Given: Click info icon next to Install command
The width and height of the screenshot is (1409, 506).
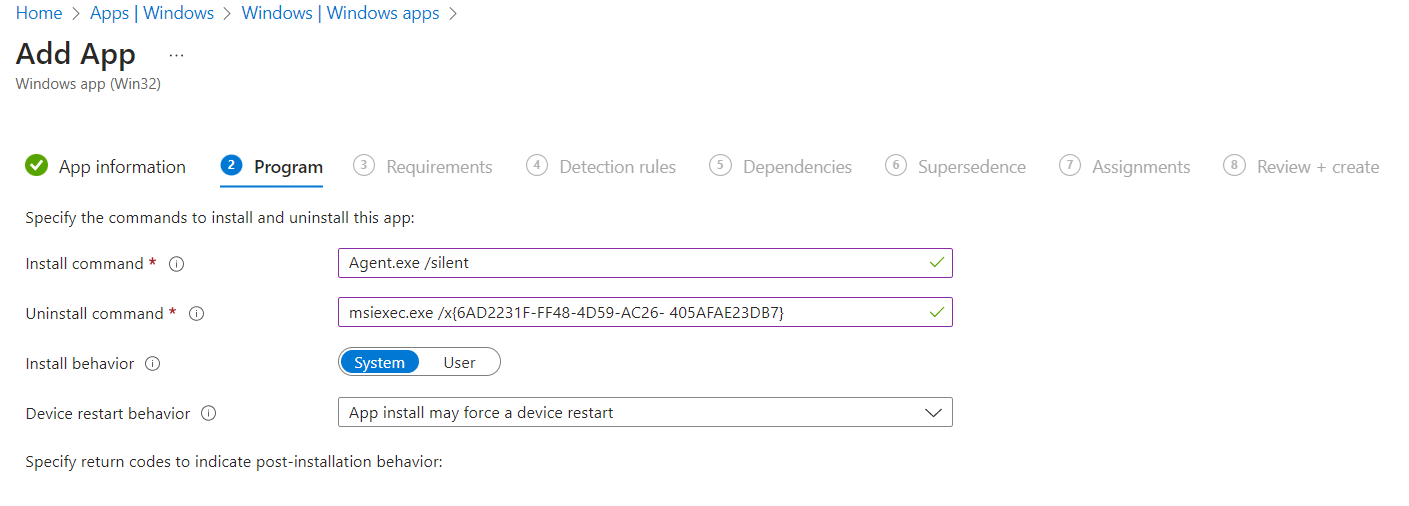Looking at the screenshot, I should coord(177,264).
